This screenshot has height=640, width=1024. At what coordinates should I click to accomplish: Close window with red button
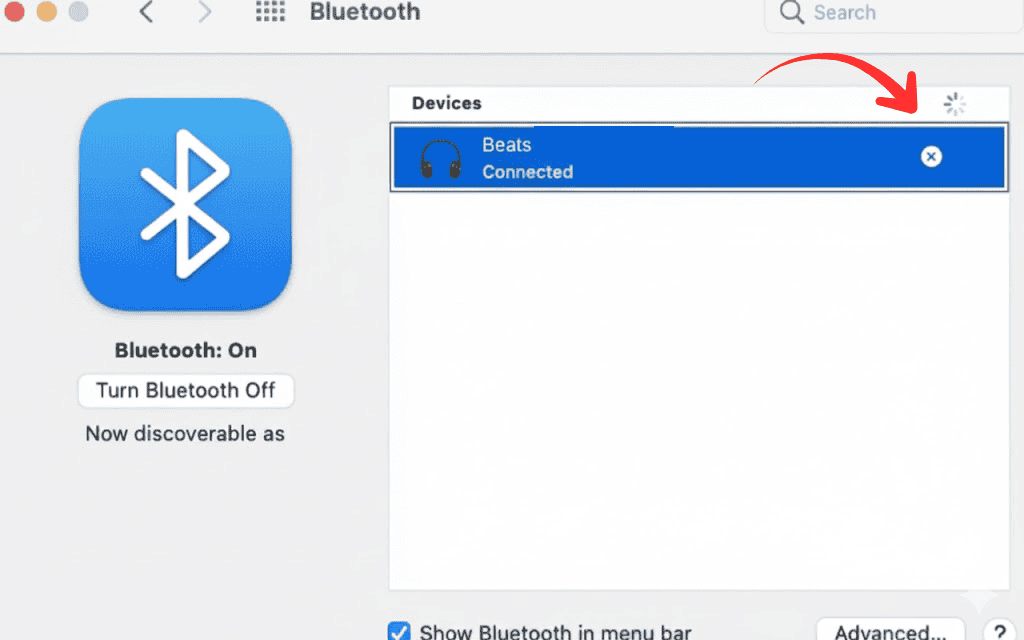[14, 12]
